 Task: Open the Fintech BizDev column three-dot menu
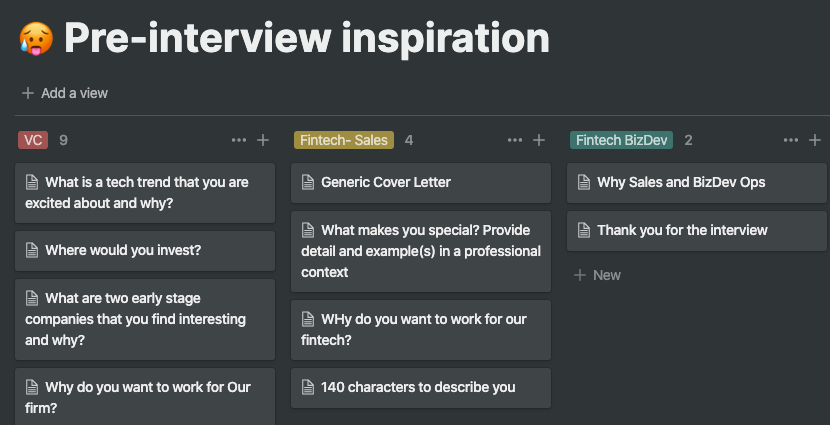(x=790, y=141)
